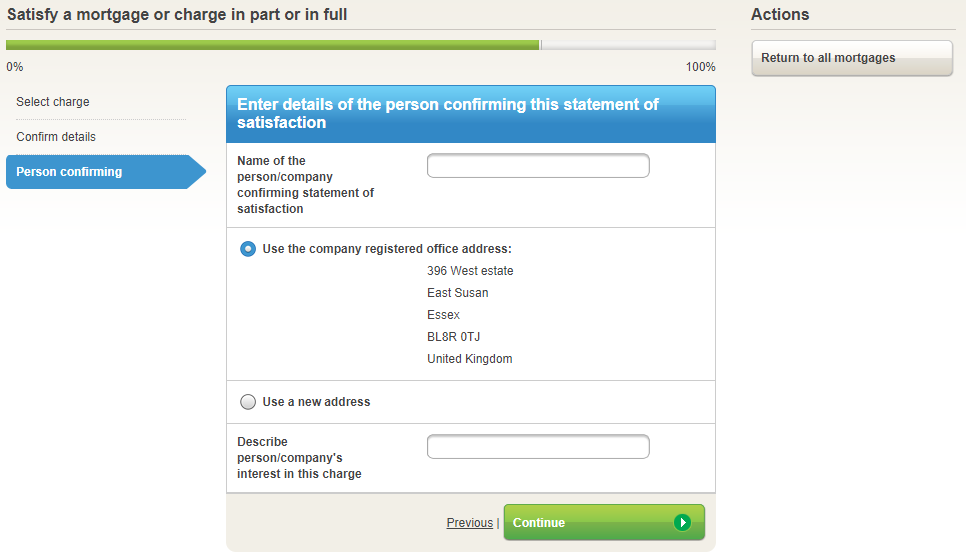The width and height of the screenshot is (966, 558).
Task: Click the name of person confirming field
Action: click(538, 166)
